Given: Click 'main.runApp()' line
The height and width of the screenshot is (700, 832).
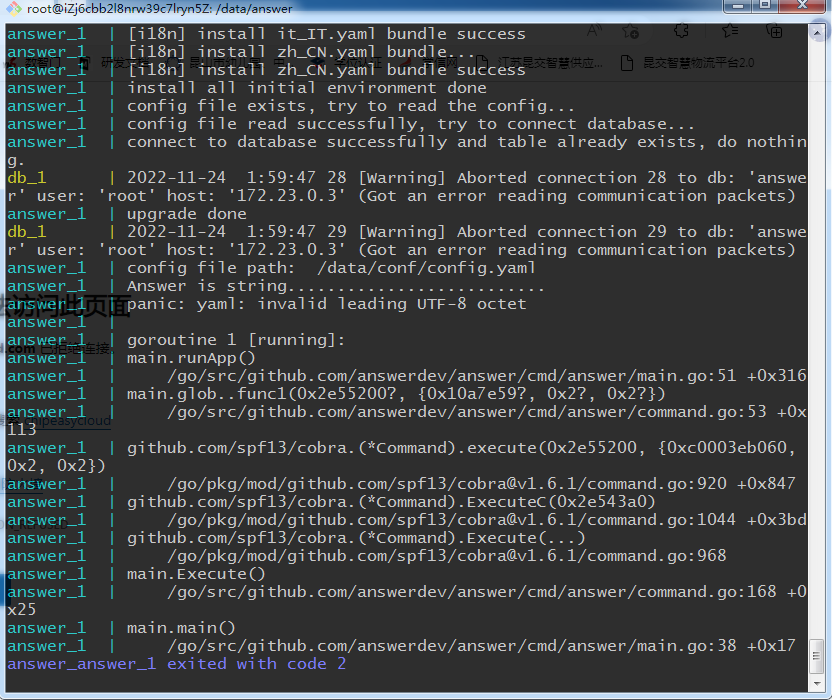Looking at the screenshot, I should (x=192, y=358).
